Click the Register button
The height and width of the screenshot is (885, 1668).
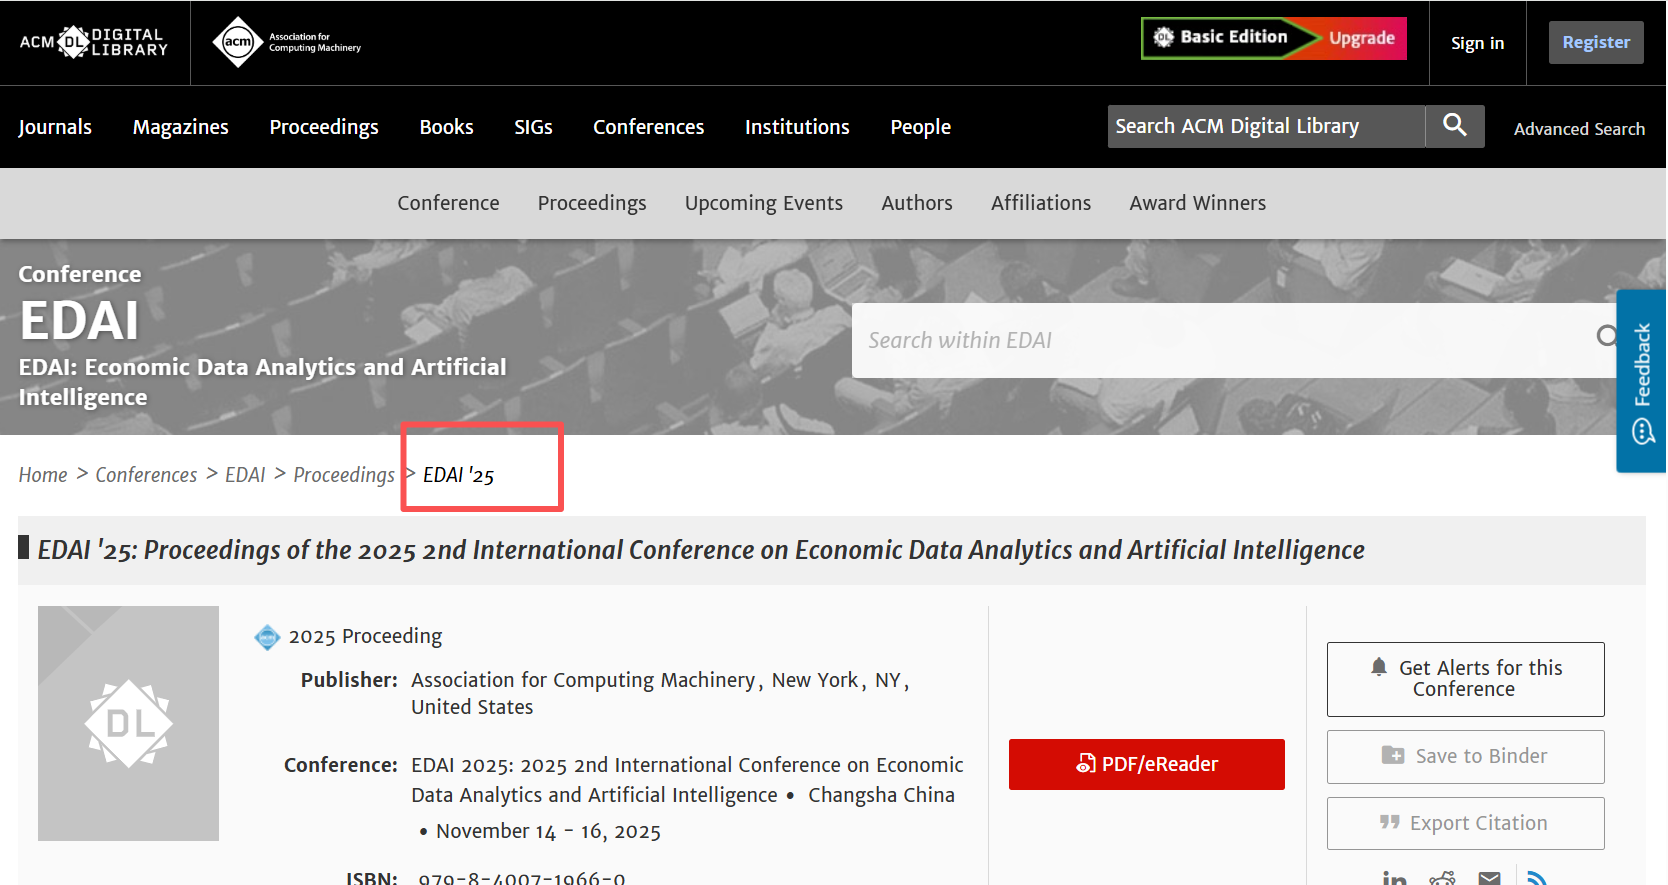(1595, 42)
